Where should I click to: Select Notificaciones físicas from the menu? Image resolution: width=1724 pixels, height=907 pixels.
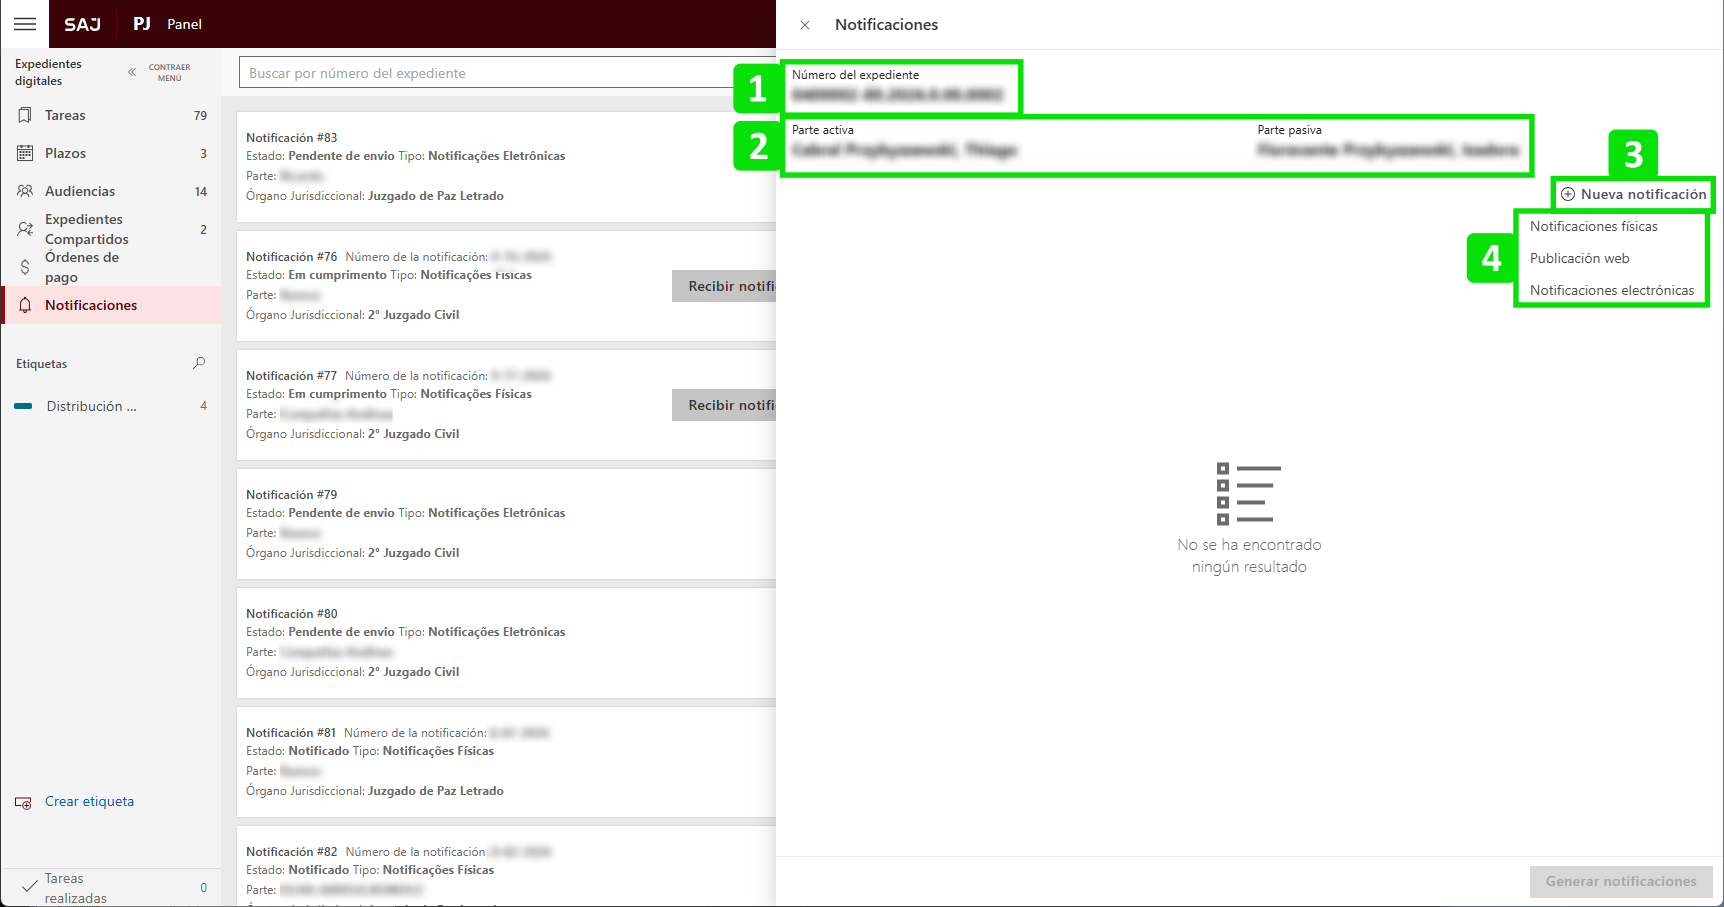[1593, 226]
